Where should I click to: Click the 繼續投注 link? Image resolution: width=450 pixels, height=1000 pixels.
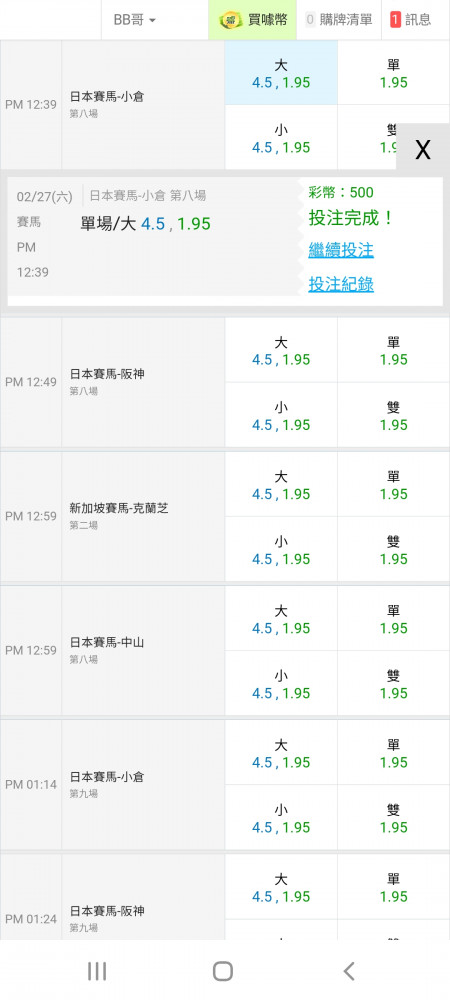(x=341, y=250)
